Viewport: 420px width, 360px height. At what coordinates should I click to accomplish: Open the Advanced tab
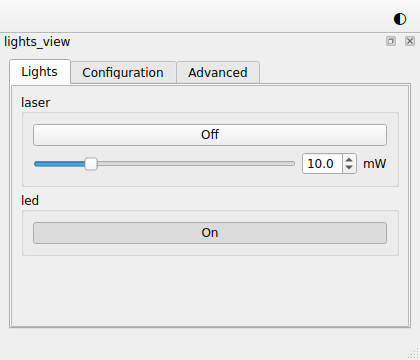218,72
